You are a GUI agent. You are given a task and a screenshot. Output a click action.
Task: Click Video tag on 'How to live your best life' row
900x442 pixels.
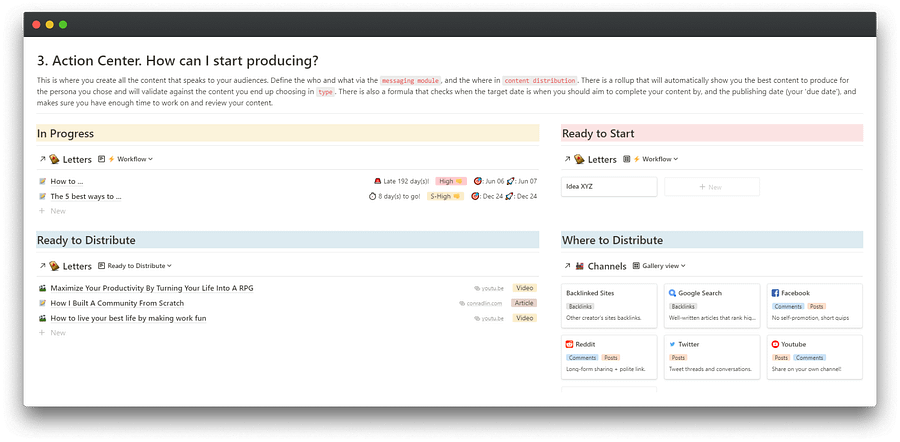525,318
